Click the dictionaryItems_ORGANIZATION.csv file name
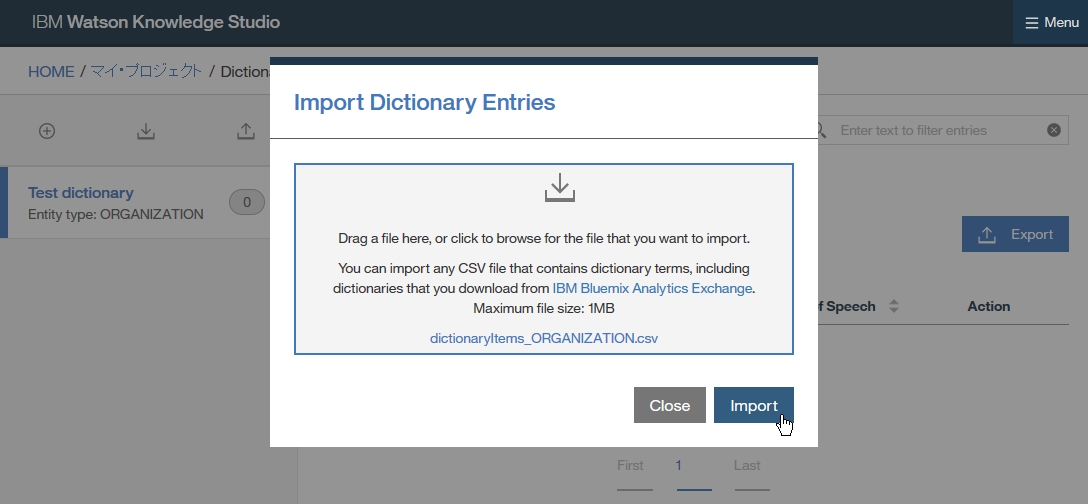Screen dimensions: 1088x504 (x=544, y=338)
